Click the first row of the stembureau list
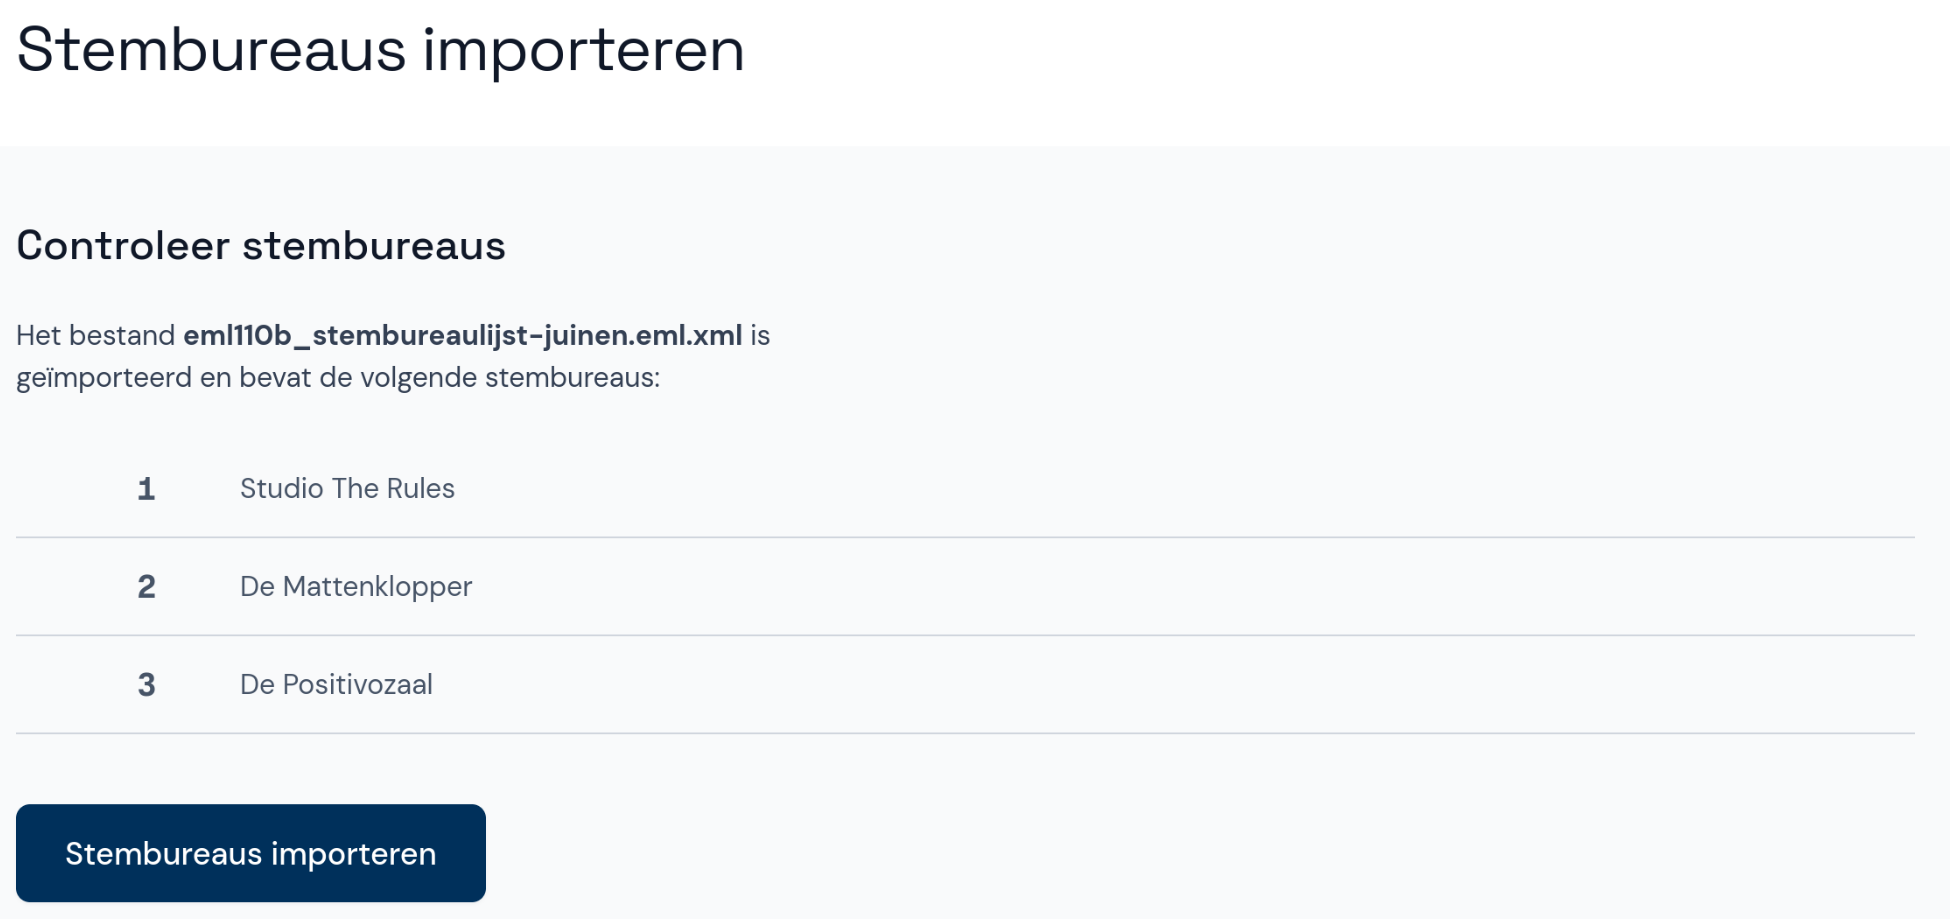Image resolution: width=1950 pixels, height=919 pixels. (700, 488)
